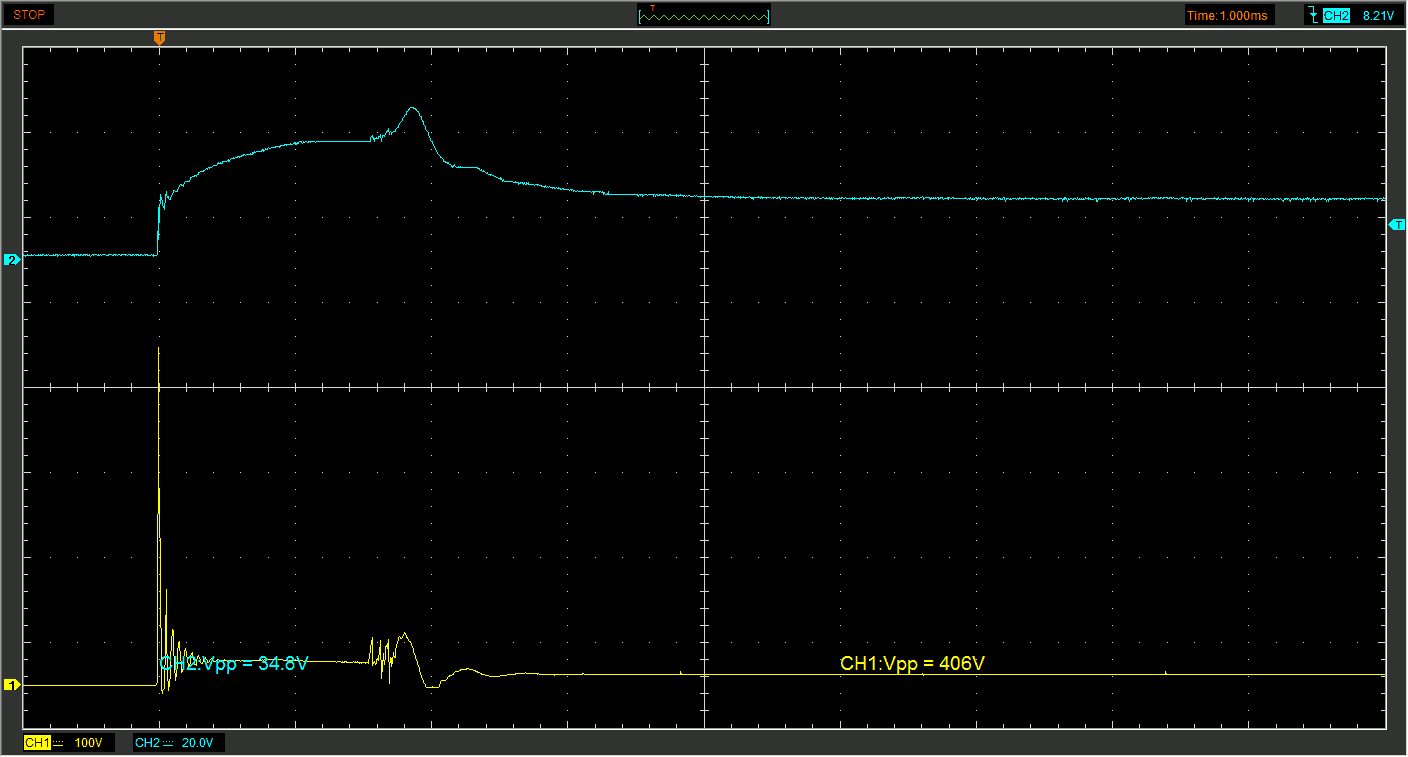Toggle the cyan CH2 channel label
The width and height of the screenshot is (1408, 757).
pyautogui.click(x=147, y=743)
